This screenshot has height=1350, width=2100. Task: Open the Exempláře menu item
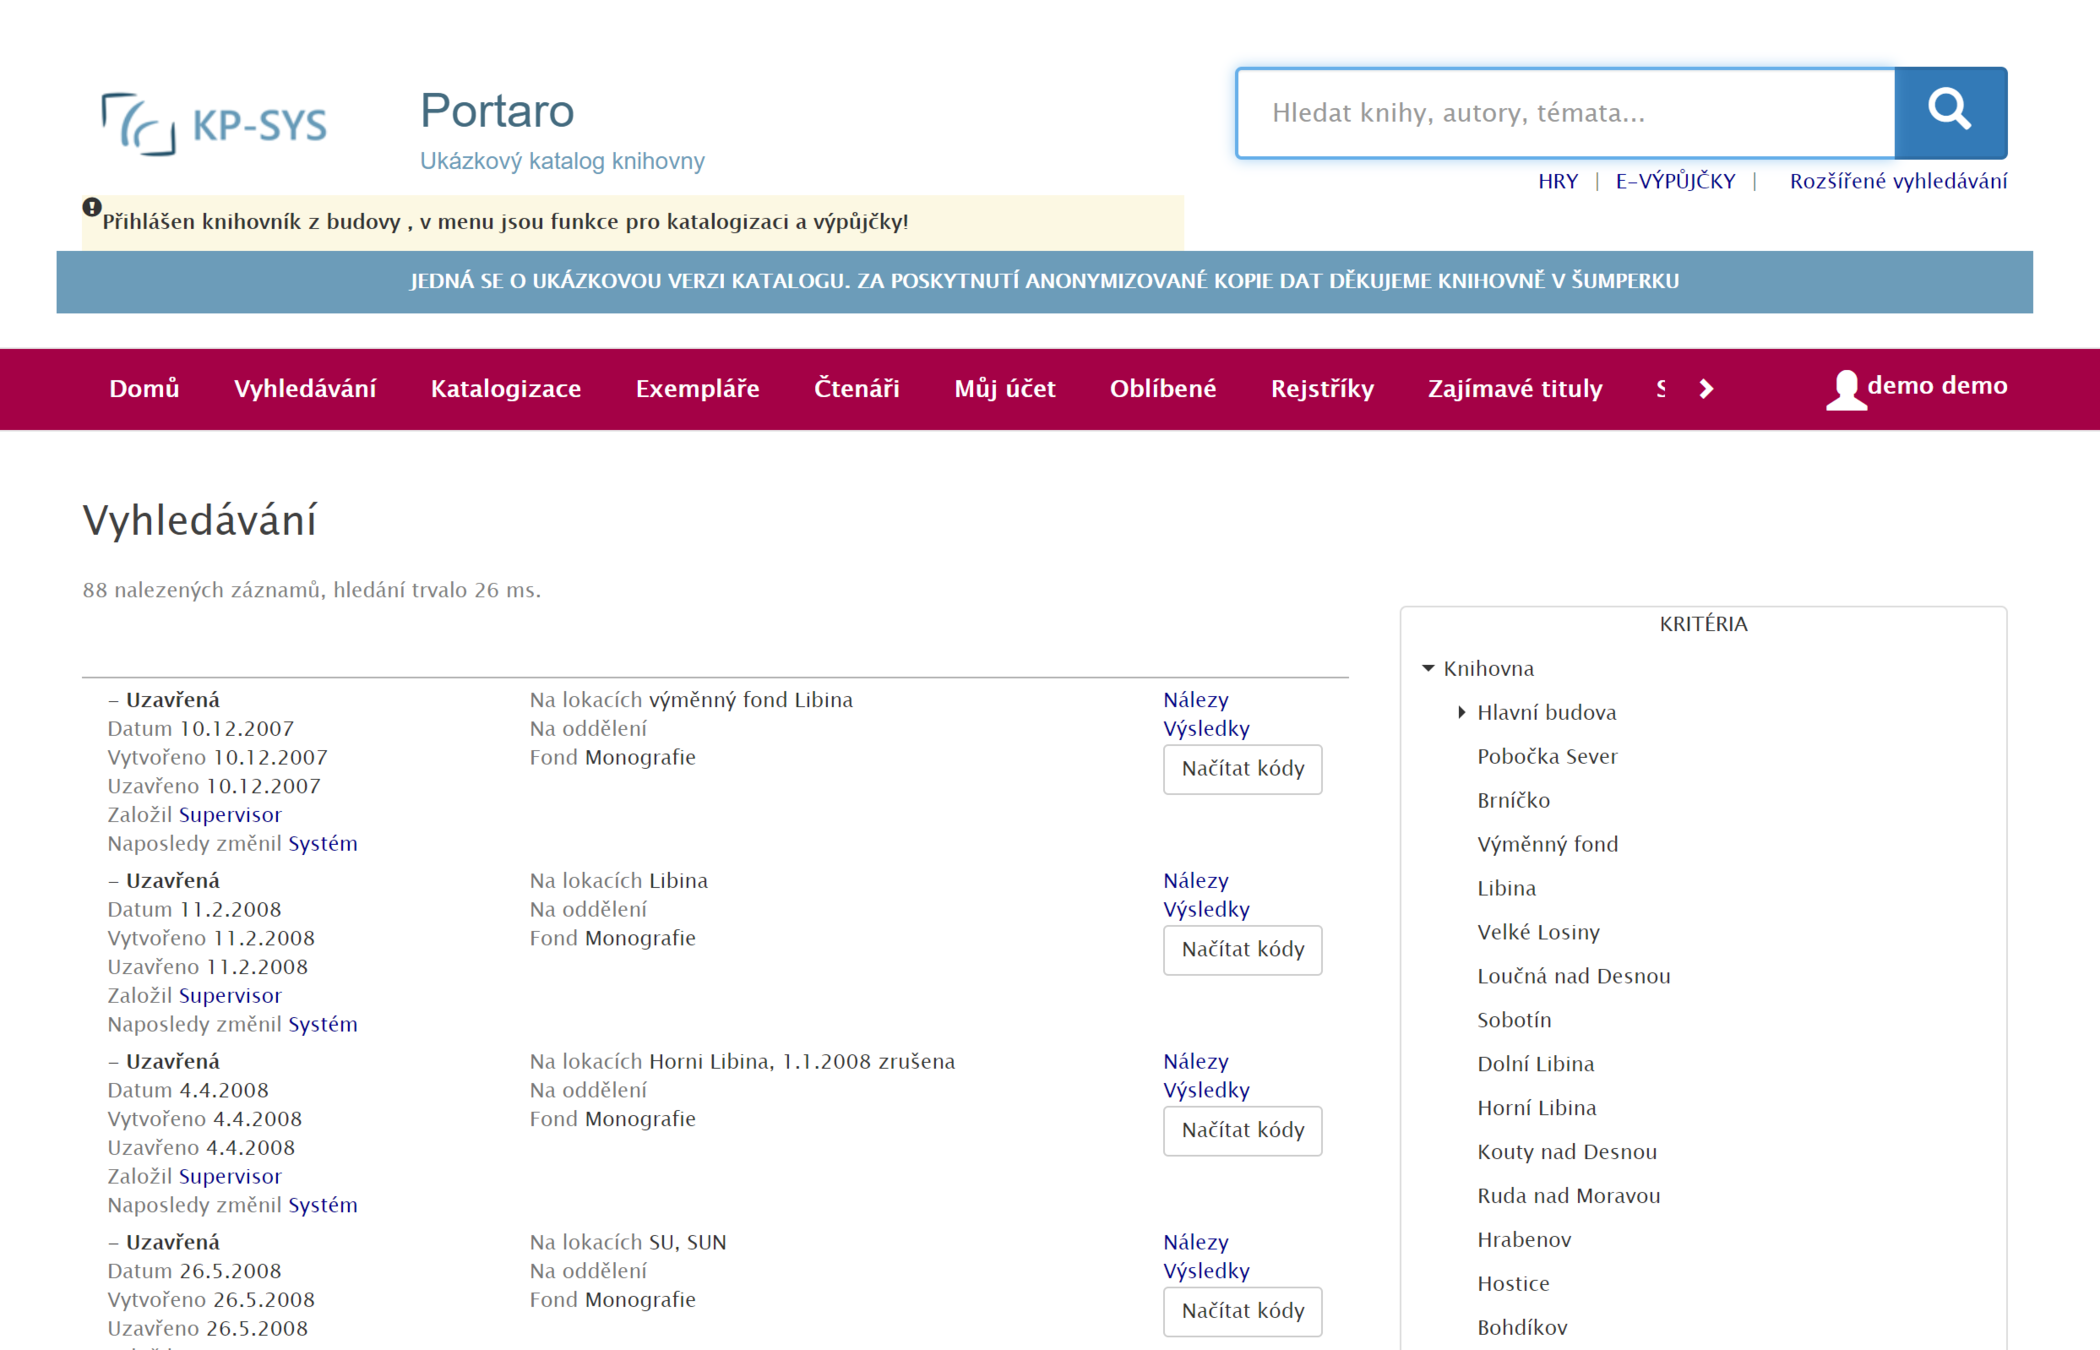tap(697, 389)
